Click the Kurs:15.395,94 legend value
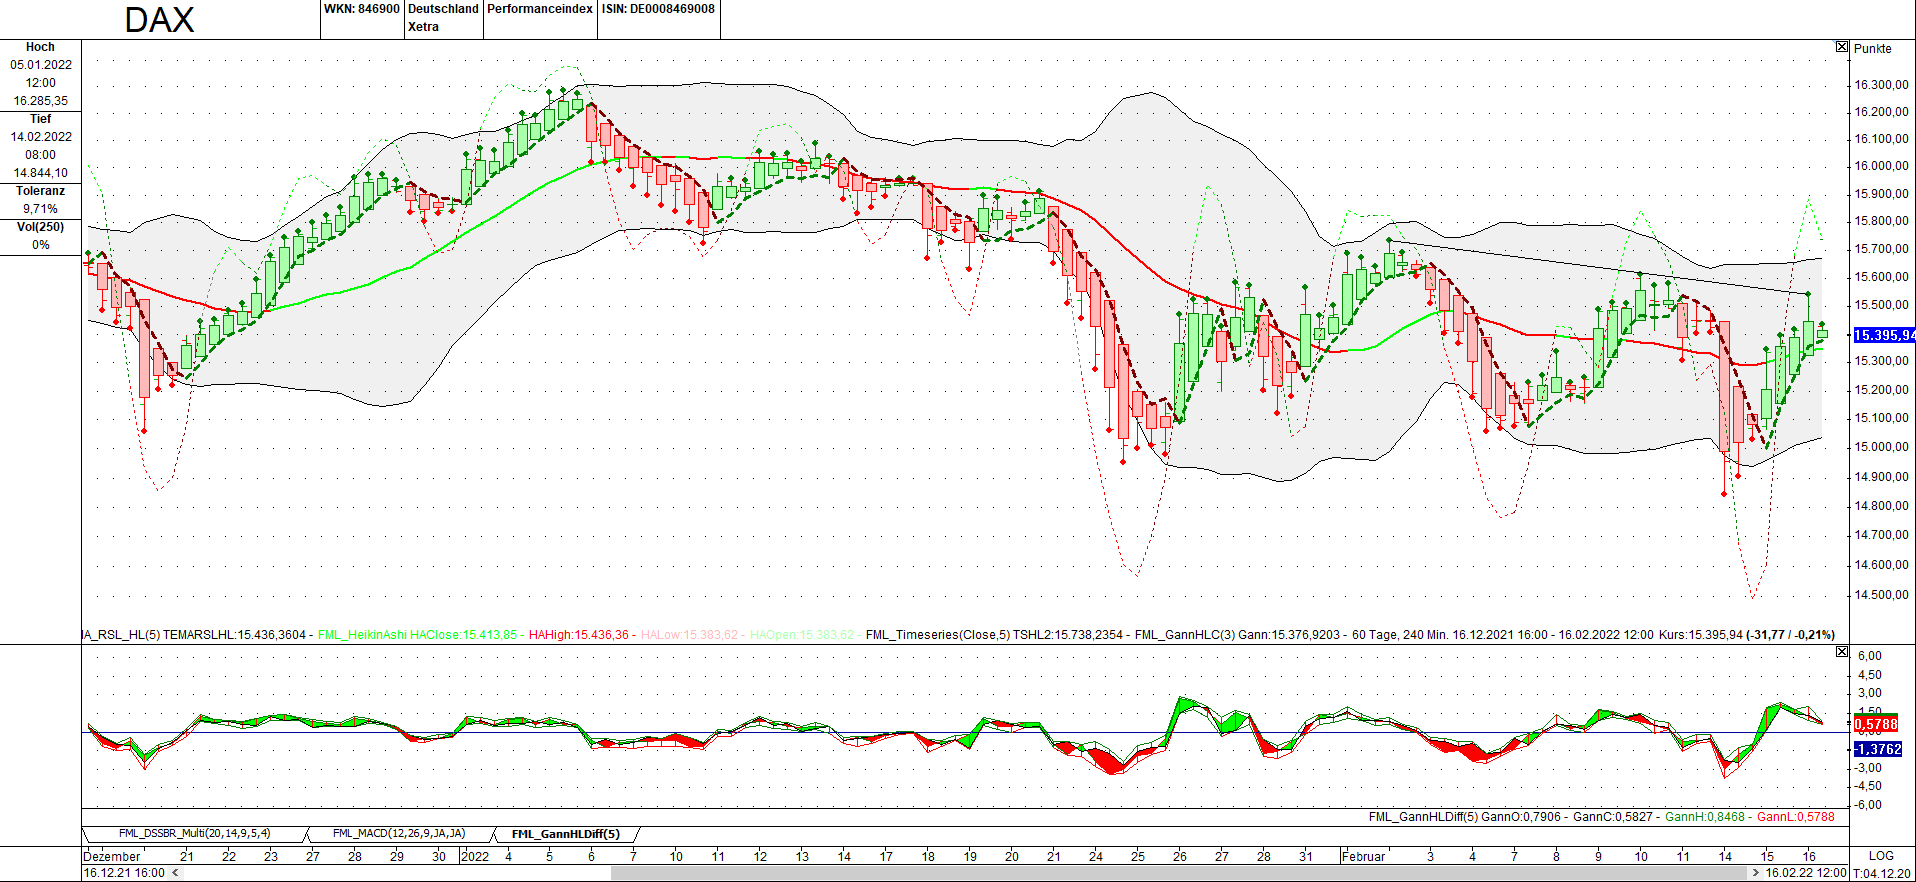The image size is (1916, 882). [1700, 635]
